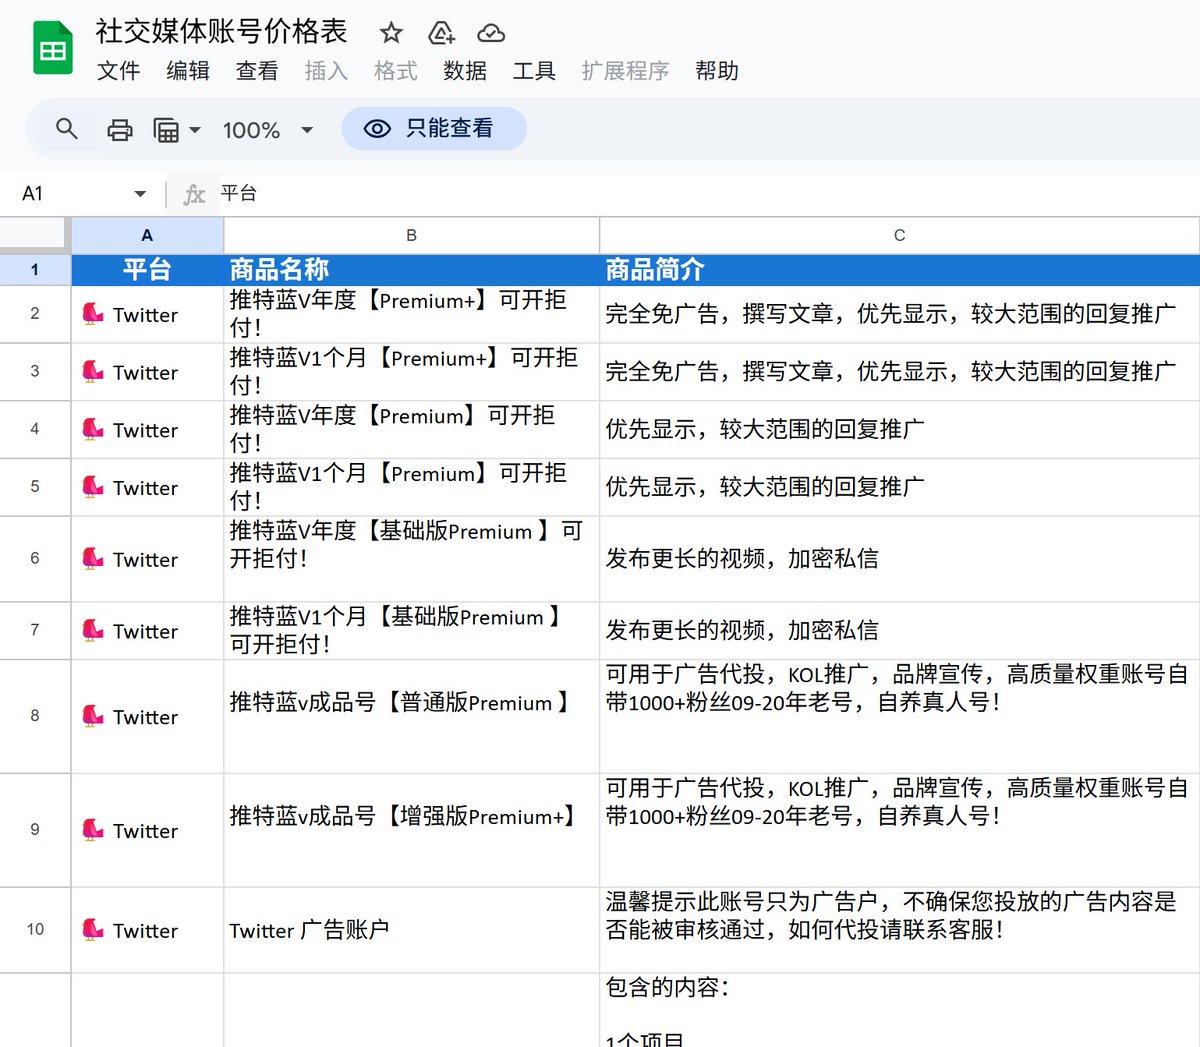This screenshot has width=1200, height=1047.
Task: Select column C header
Action: pos(899,236)
